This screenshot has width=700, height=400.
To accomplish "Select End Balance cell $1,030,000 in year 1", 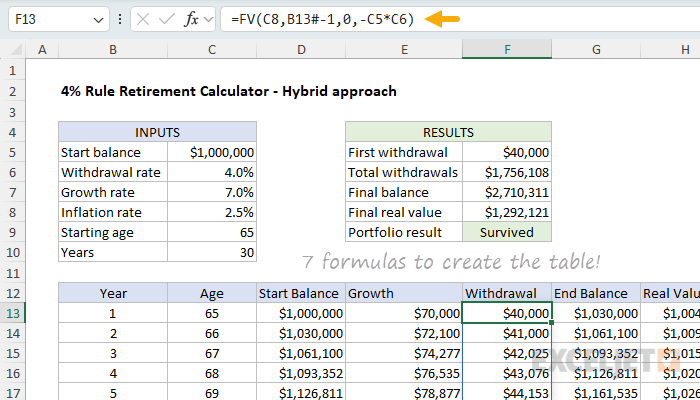I will point(596,313).
